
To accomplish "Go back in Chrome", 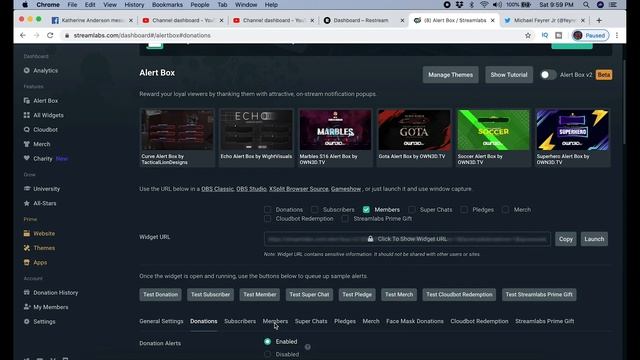I will tap(23, 36).
